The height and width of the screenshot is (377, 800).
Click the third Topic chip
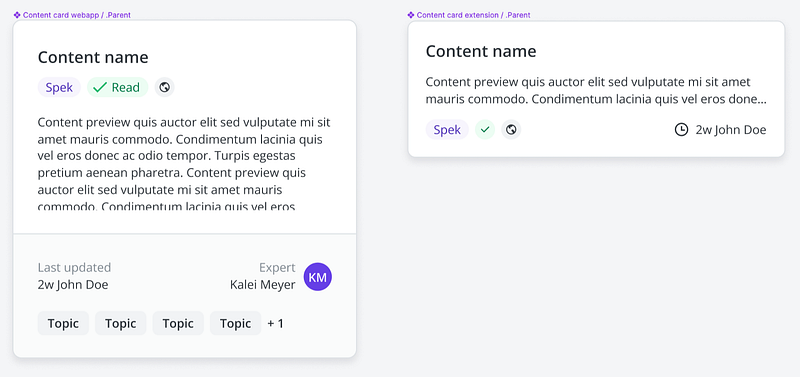click(178, 323)
